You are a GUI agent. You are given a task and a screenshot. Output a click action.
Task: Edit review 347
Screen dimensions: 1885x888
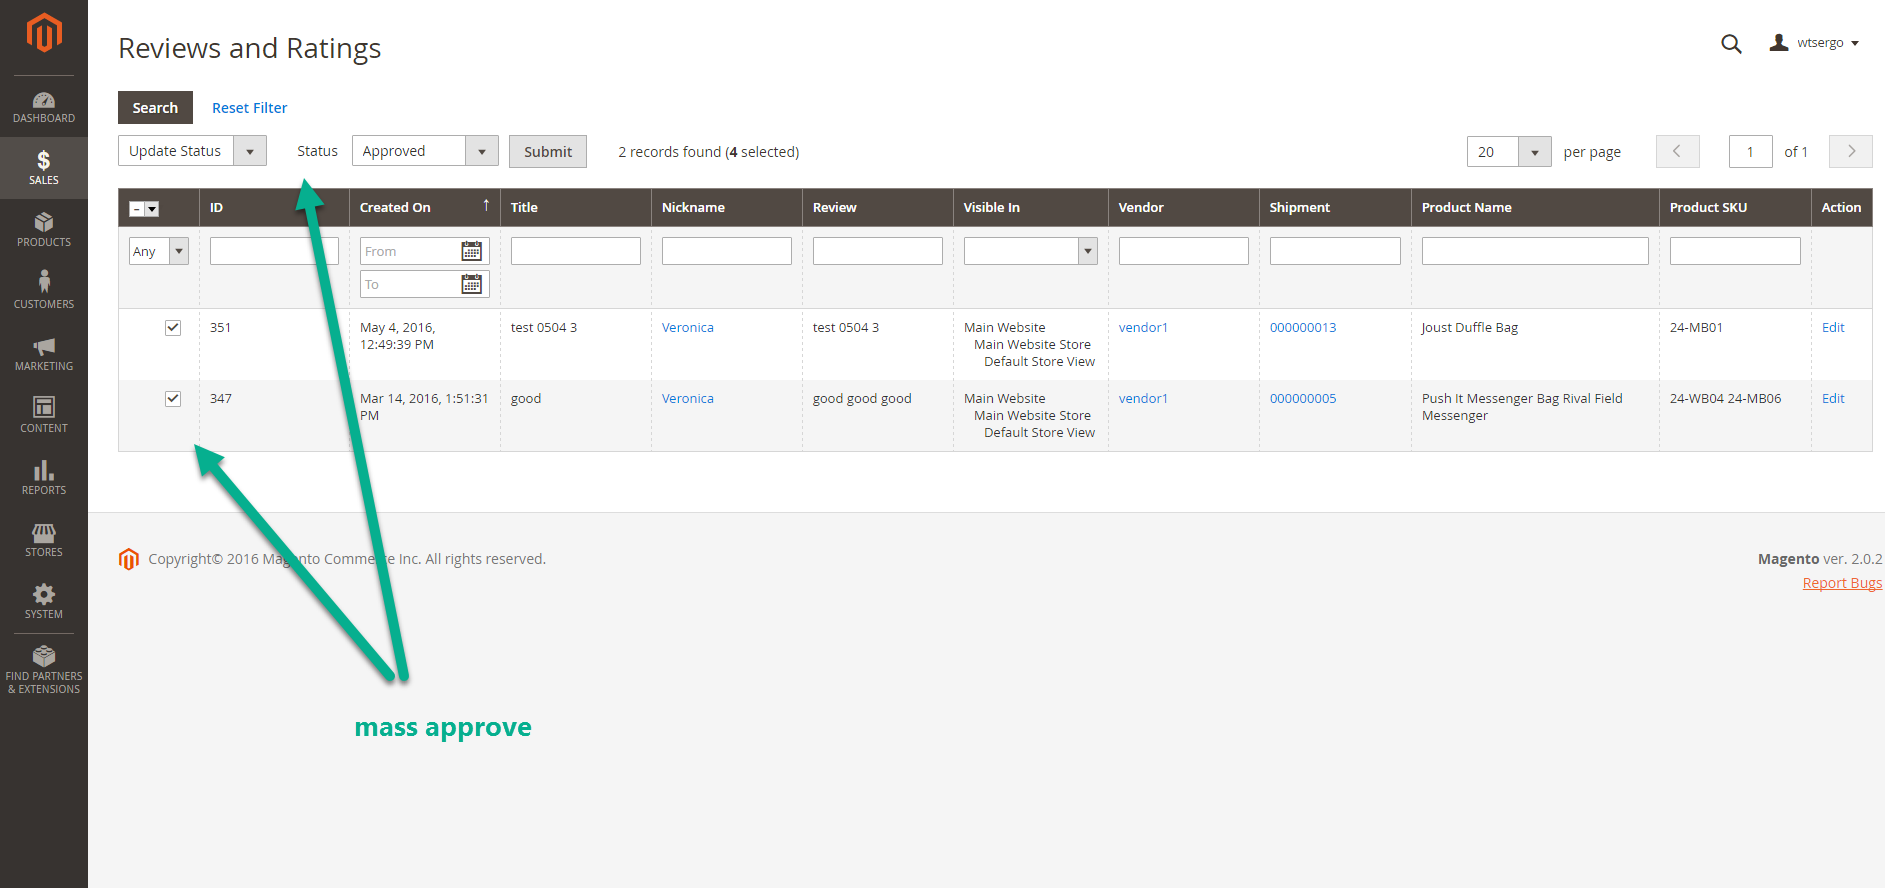pos(1833,398)
